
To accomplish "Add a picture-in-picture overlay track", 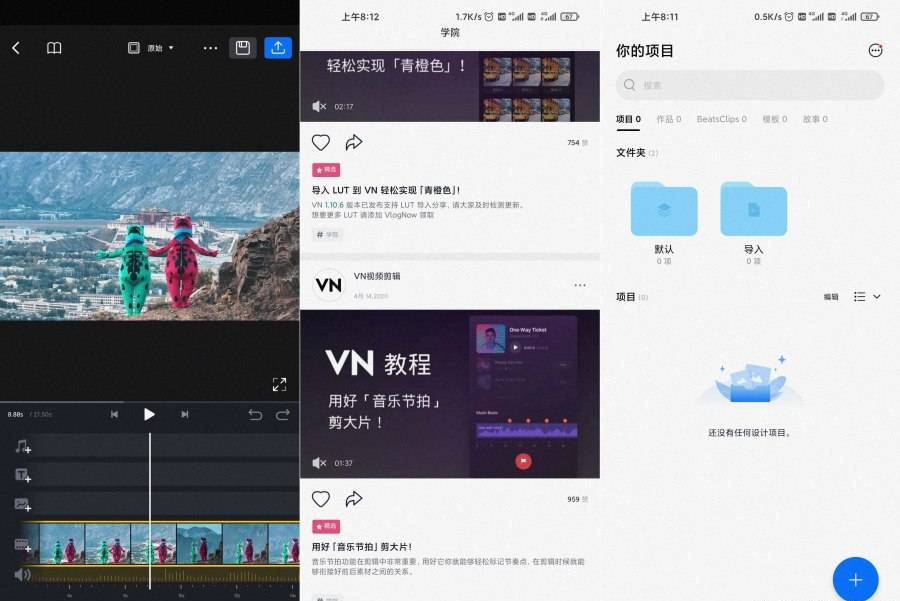I will (x=22, y=505).
